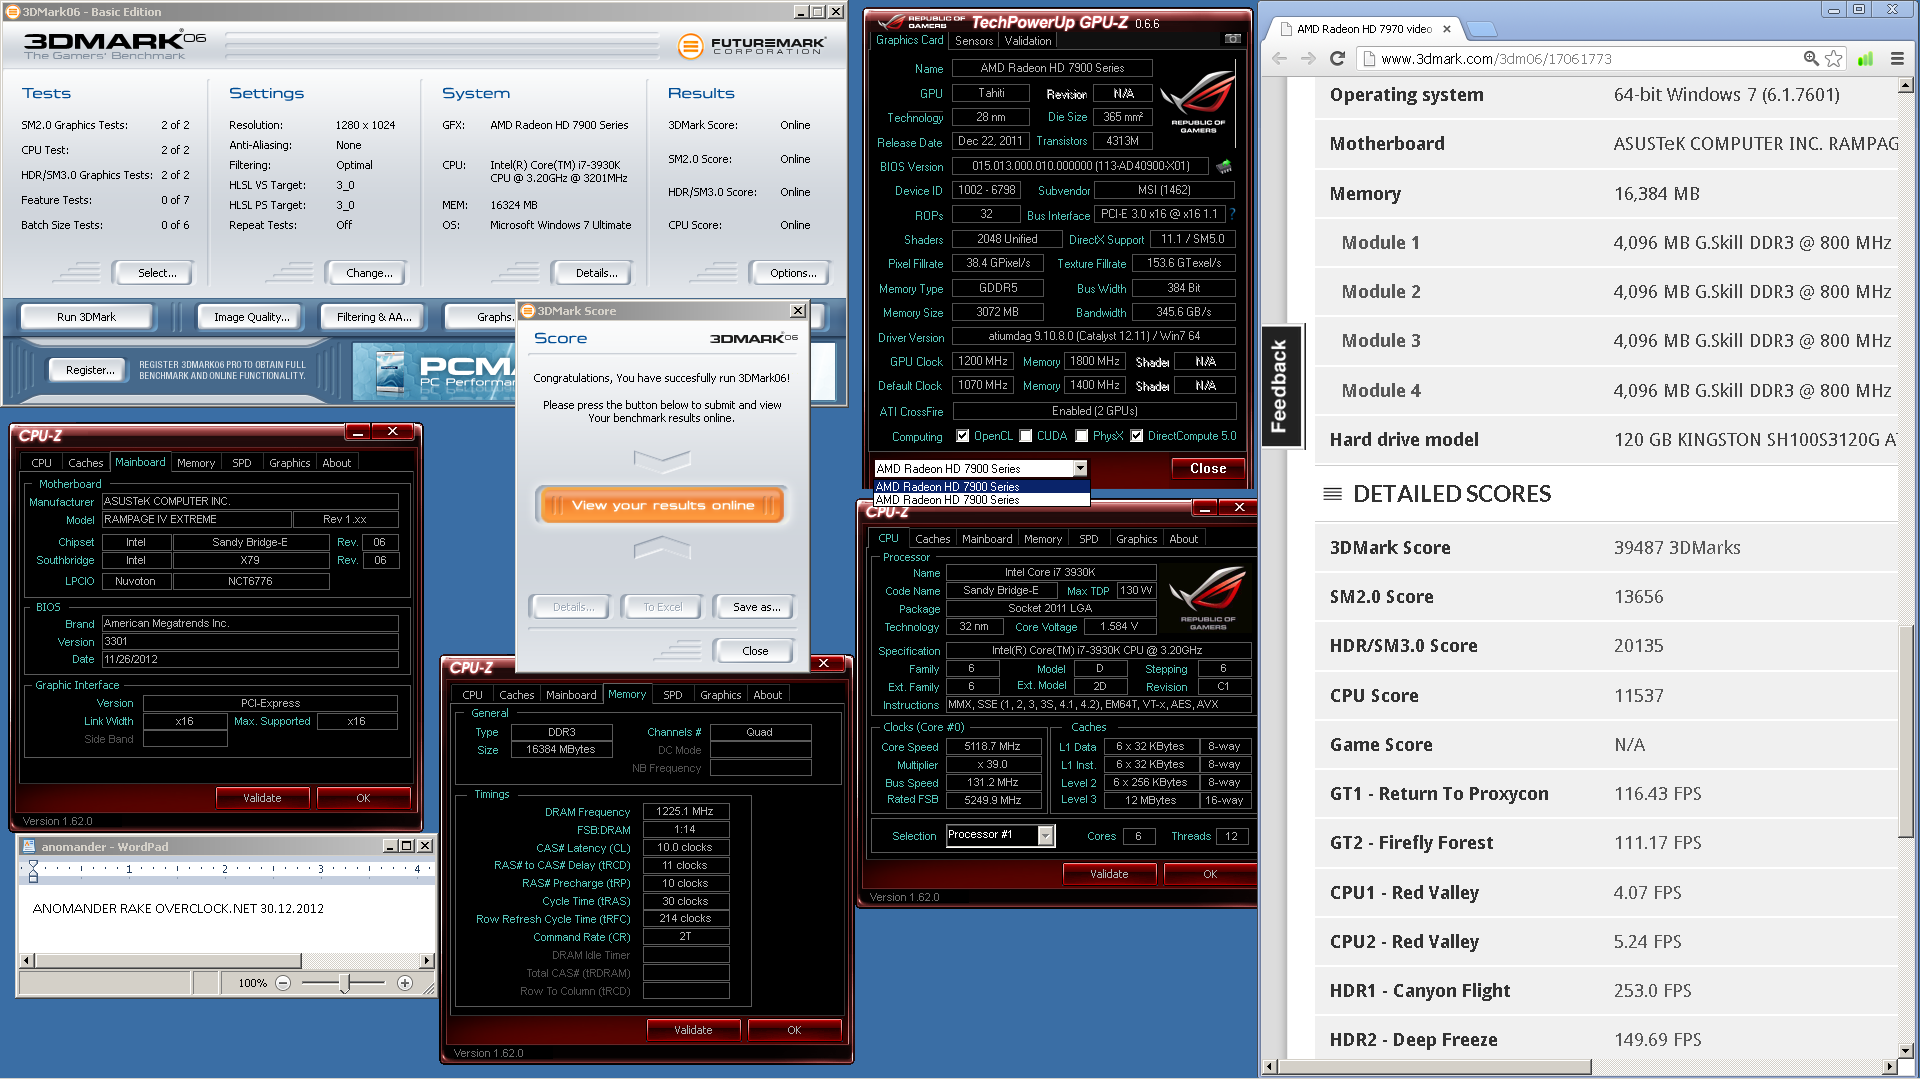Click Filtering & AA... button
The width and height of the screenshot is (1920, 1080).
point(373,317)
